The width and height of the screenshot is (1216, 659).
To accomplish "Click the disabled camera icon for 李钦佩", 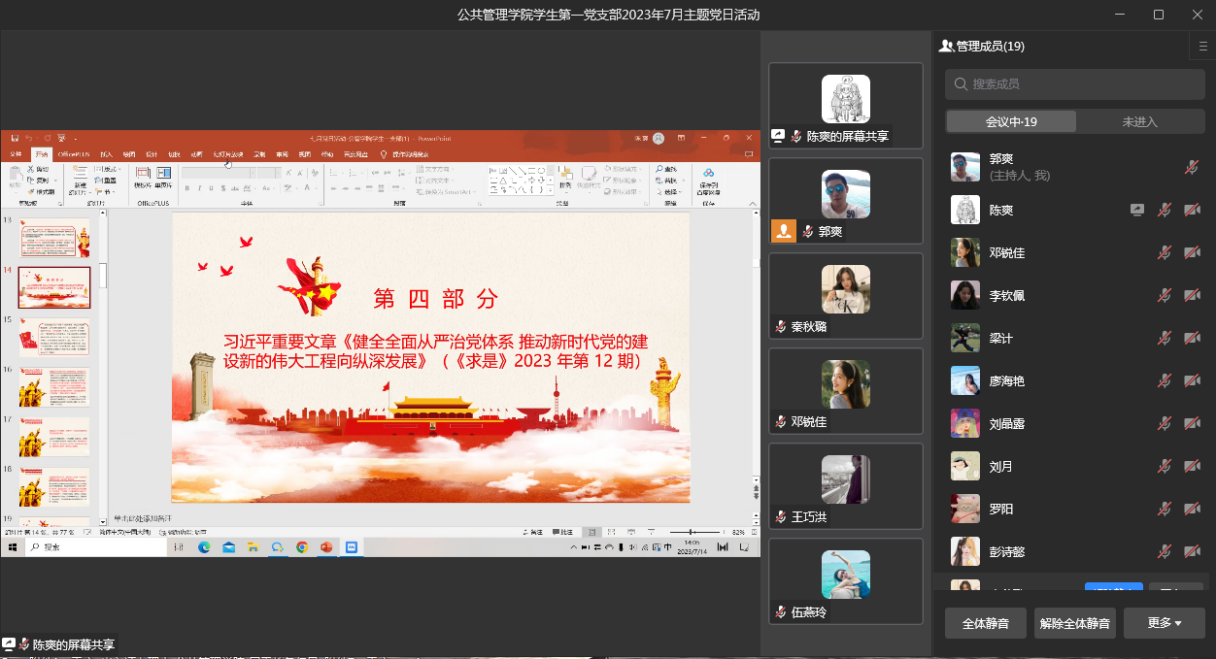I will pyautogui.click(x=1192, y=296).
